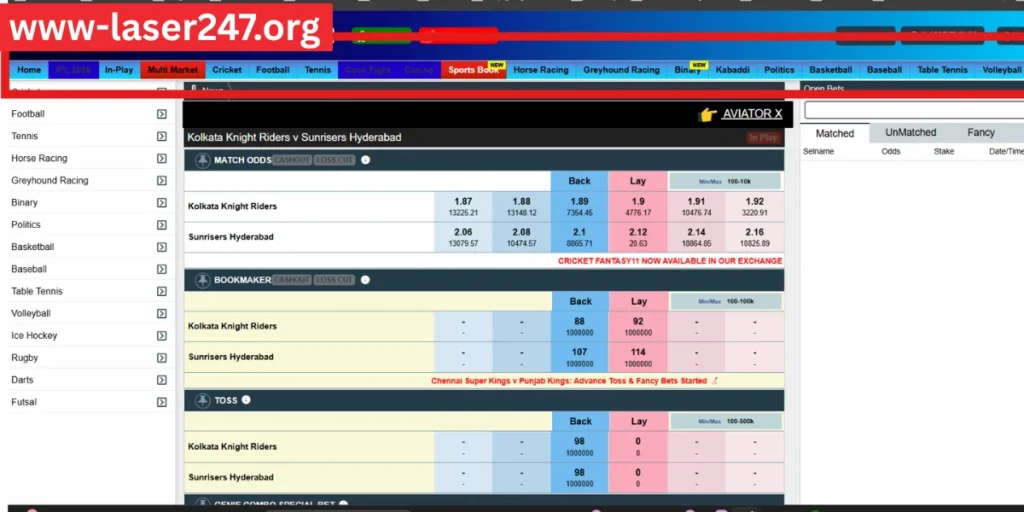1024x512 pixels.
Task: Open Basketball in top navigation
Action: point(831,70)
